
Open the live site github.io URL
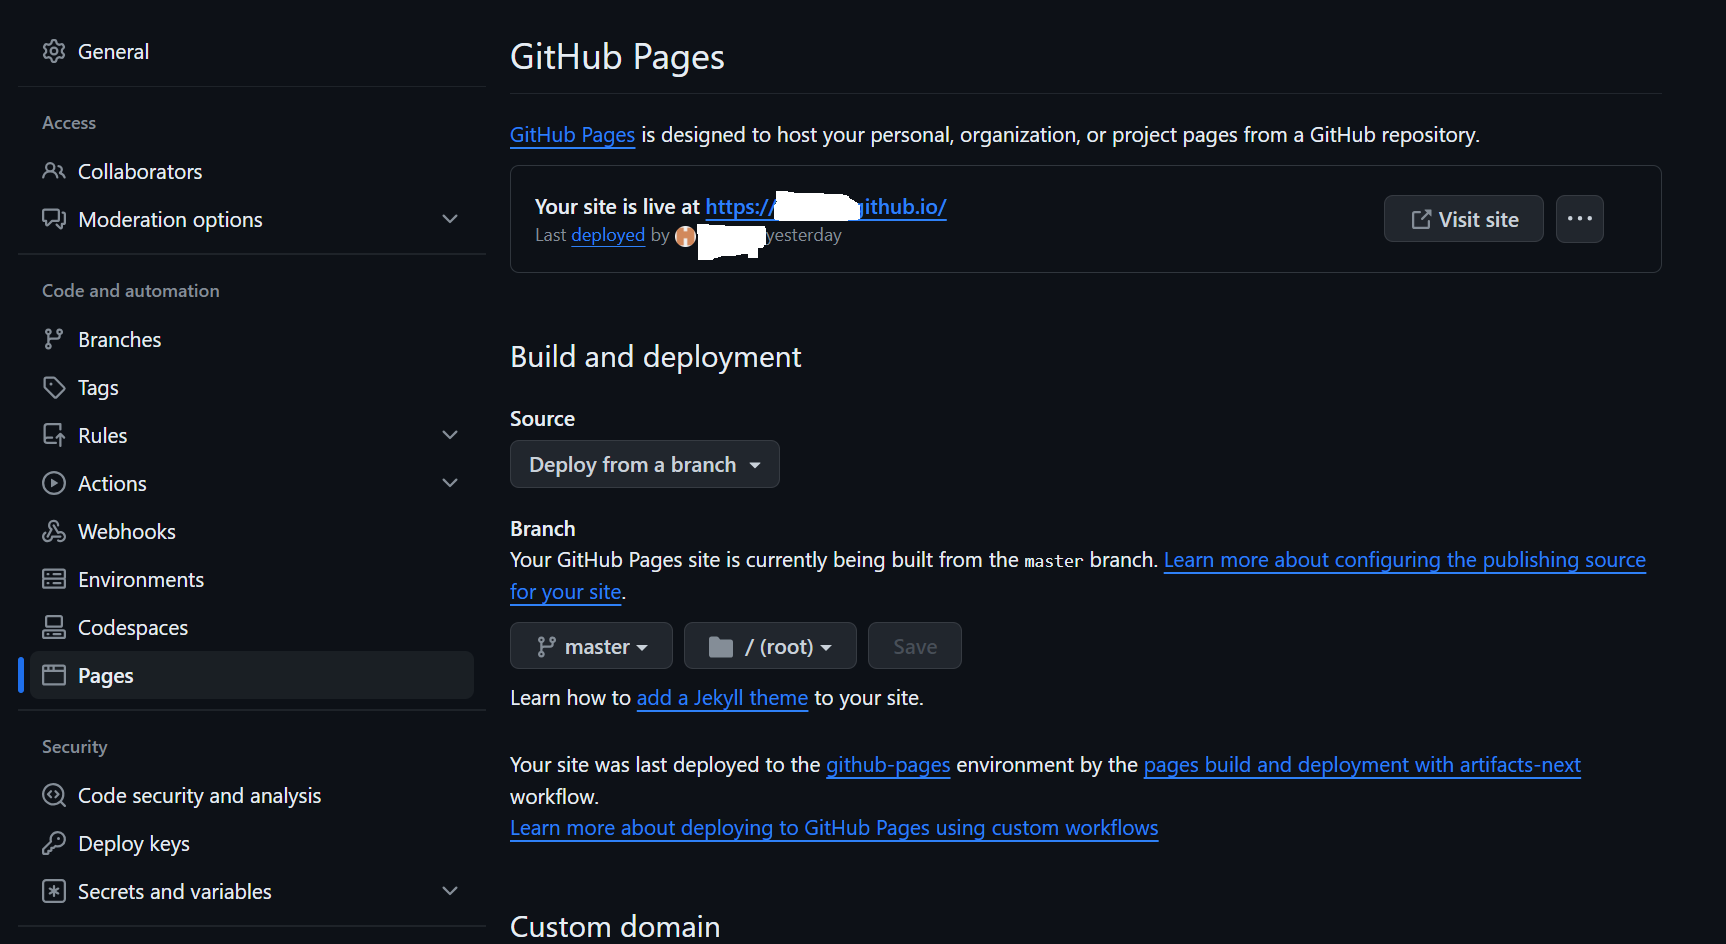click(x=826, y=207)
